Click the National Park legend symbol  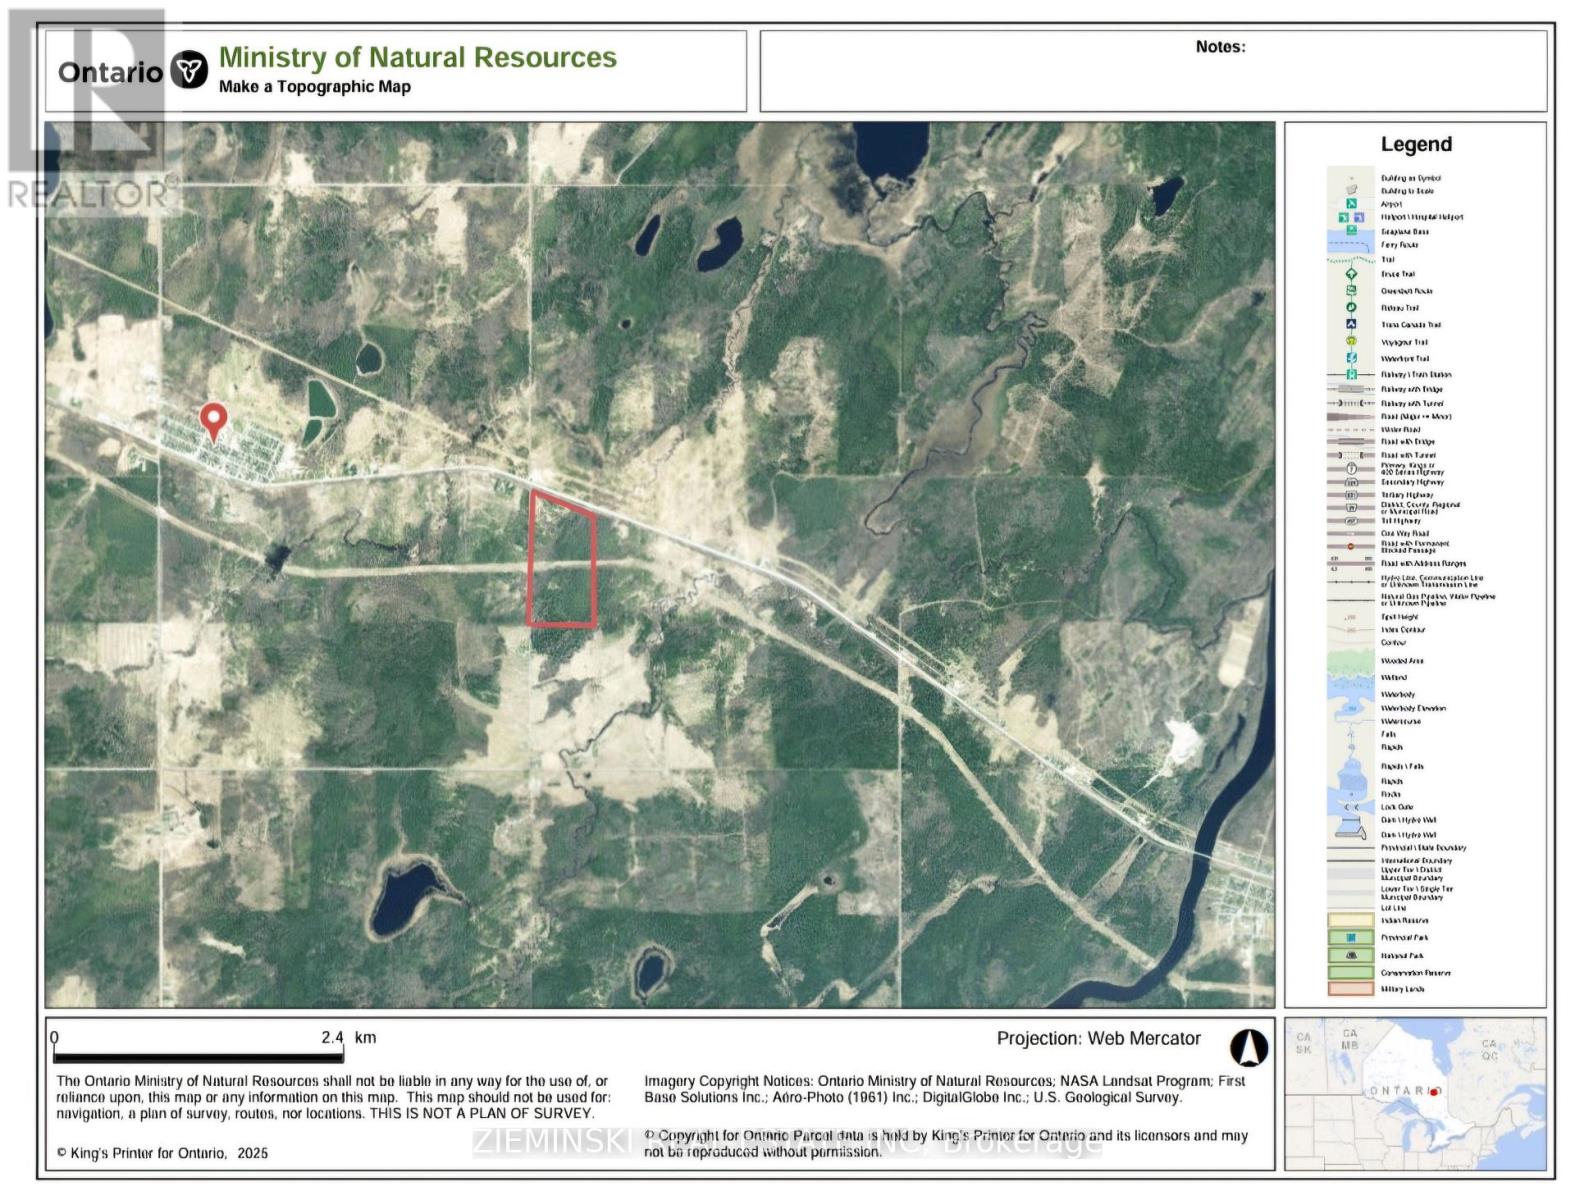1351,955
